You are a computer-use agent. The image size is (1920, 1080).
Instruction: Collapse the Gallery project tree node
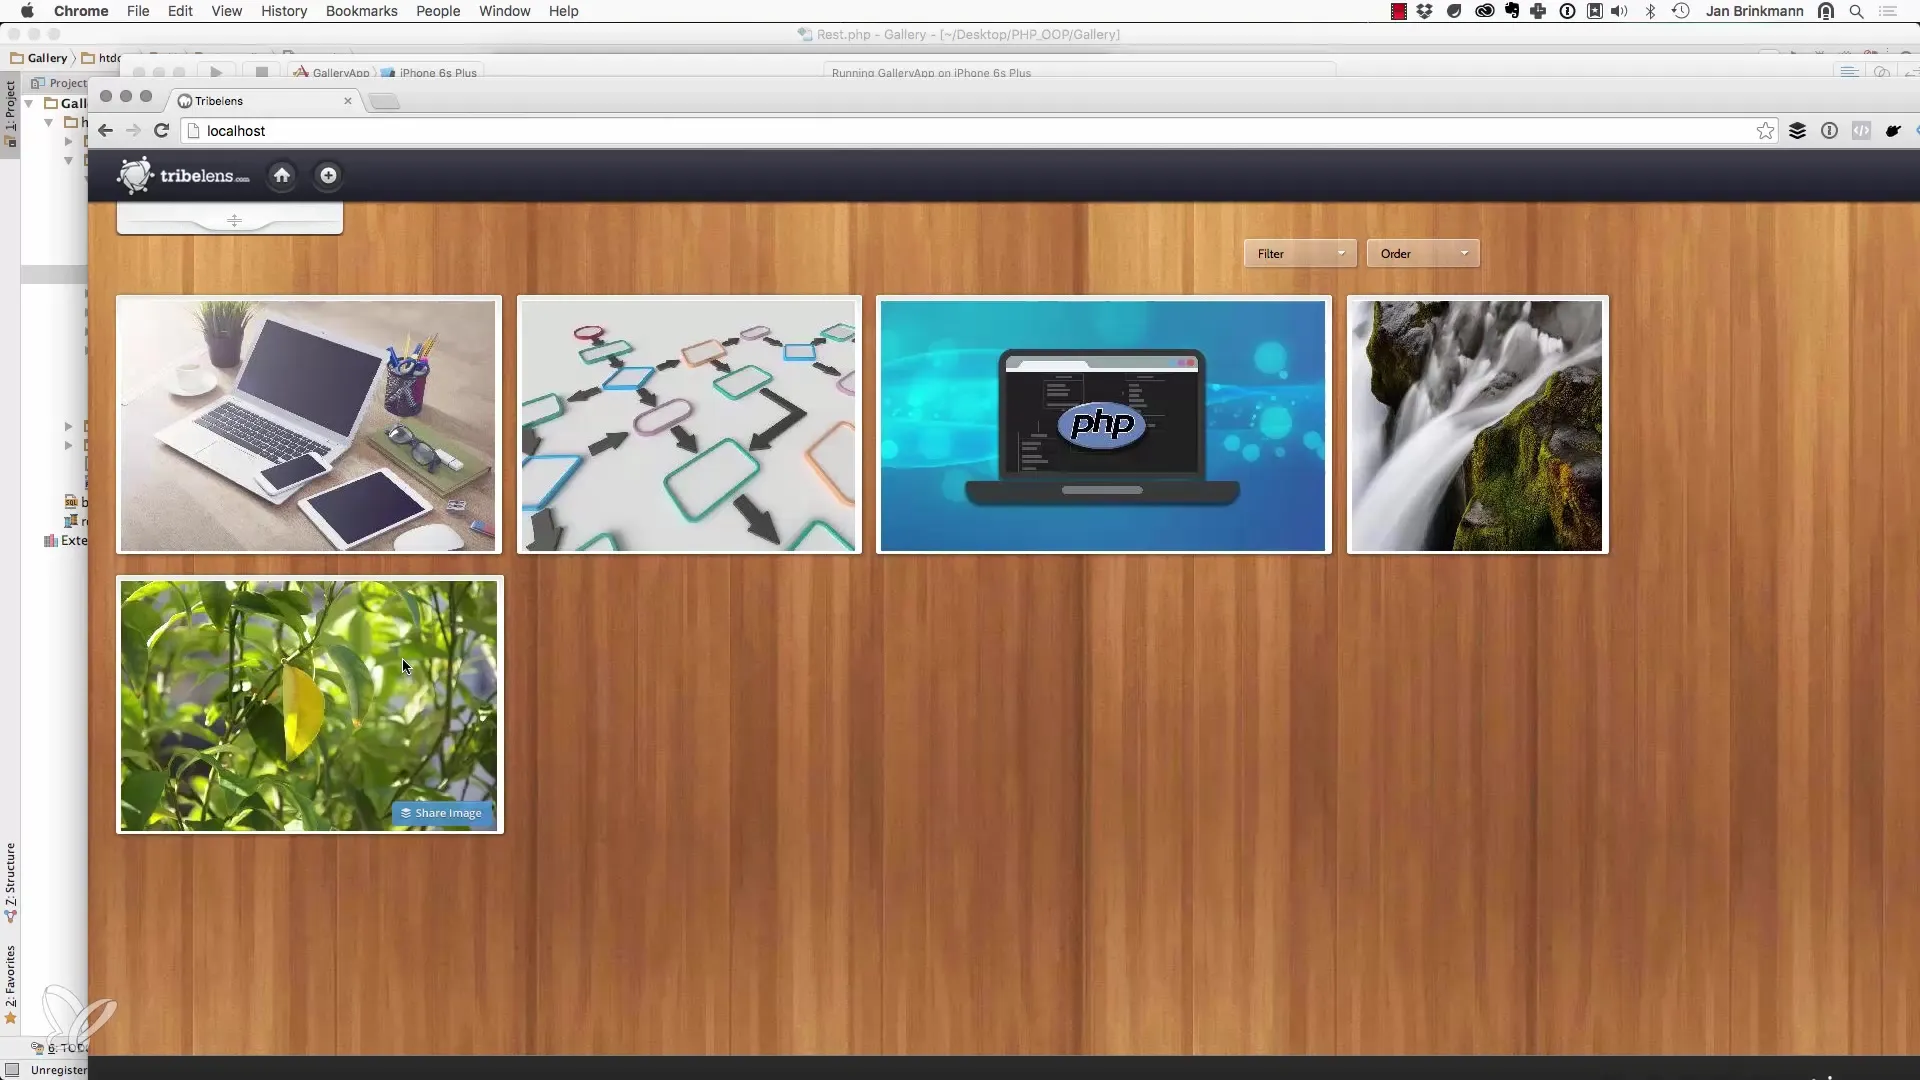pyautogui.click(x=29, y=103)
